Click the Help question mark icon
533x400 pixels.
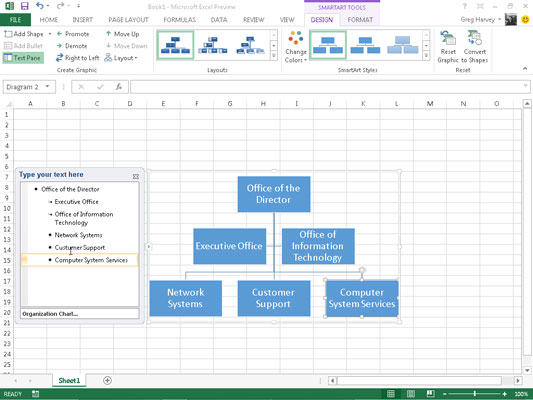point(465,6)
